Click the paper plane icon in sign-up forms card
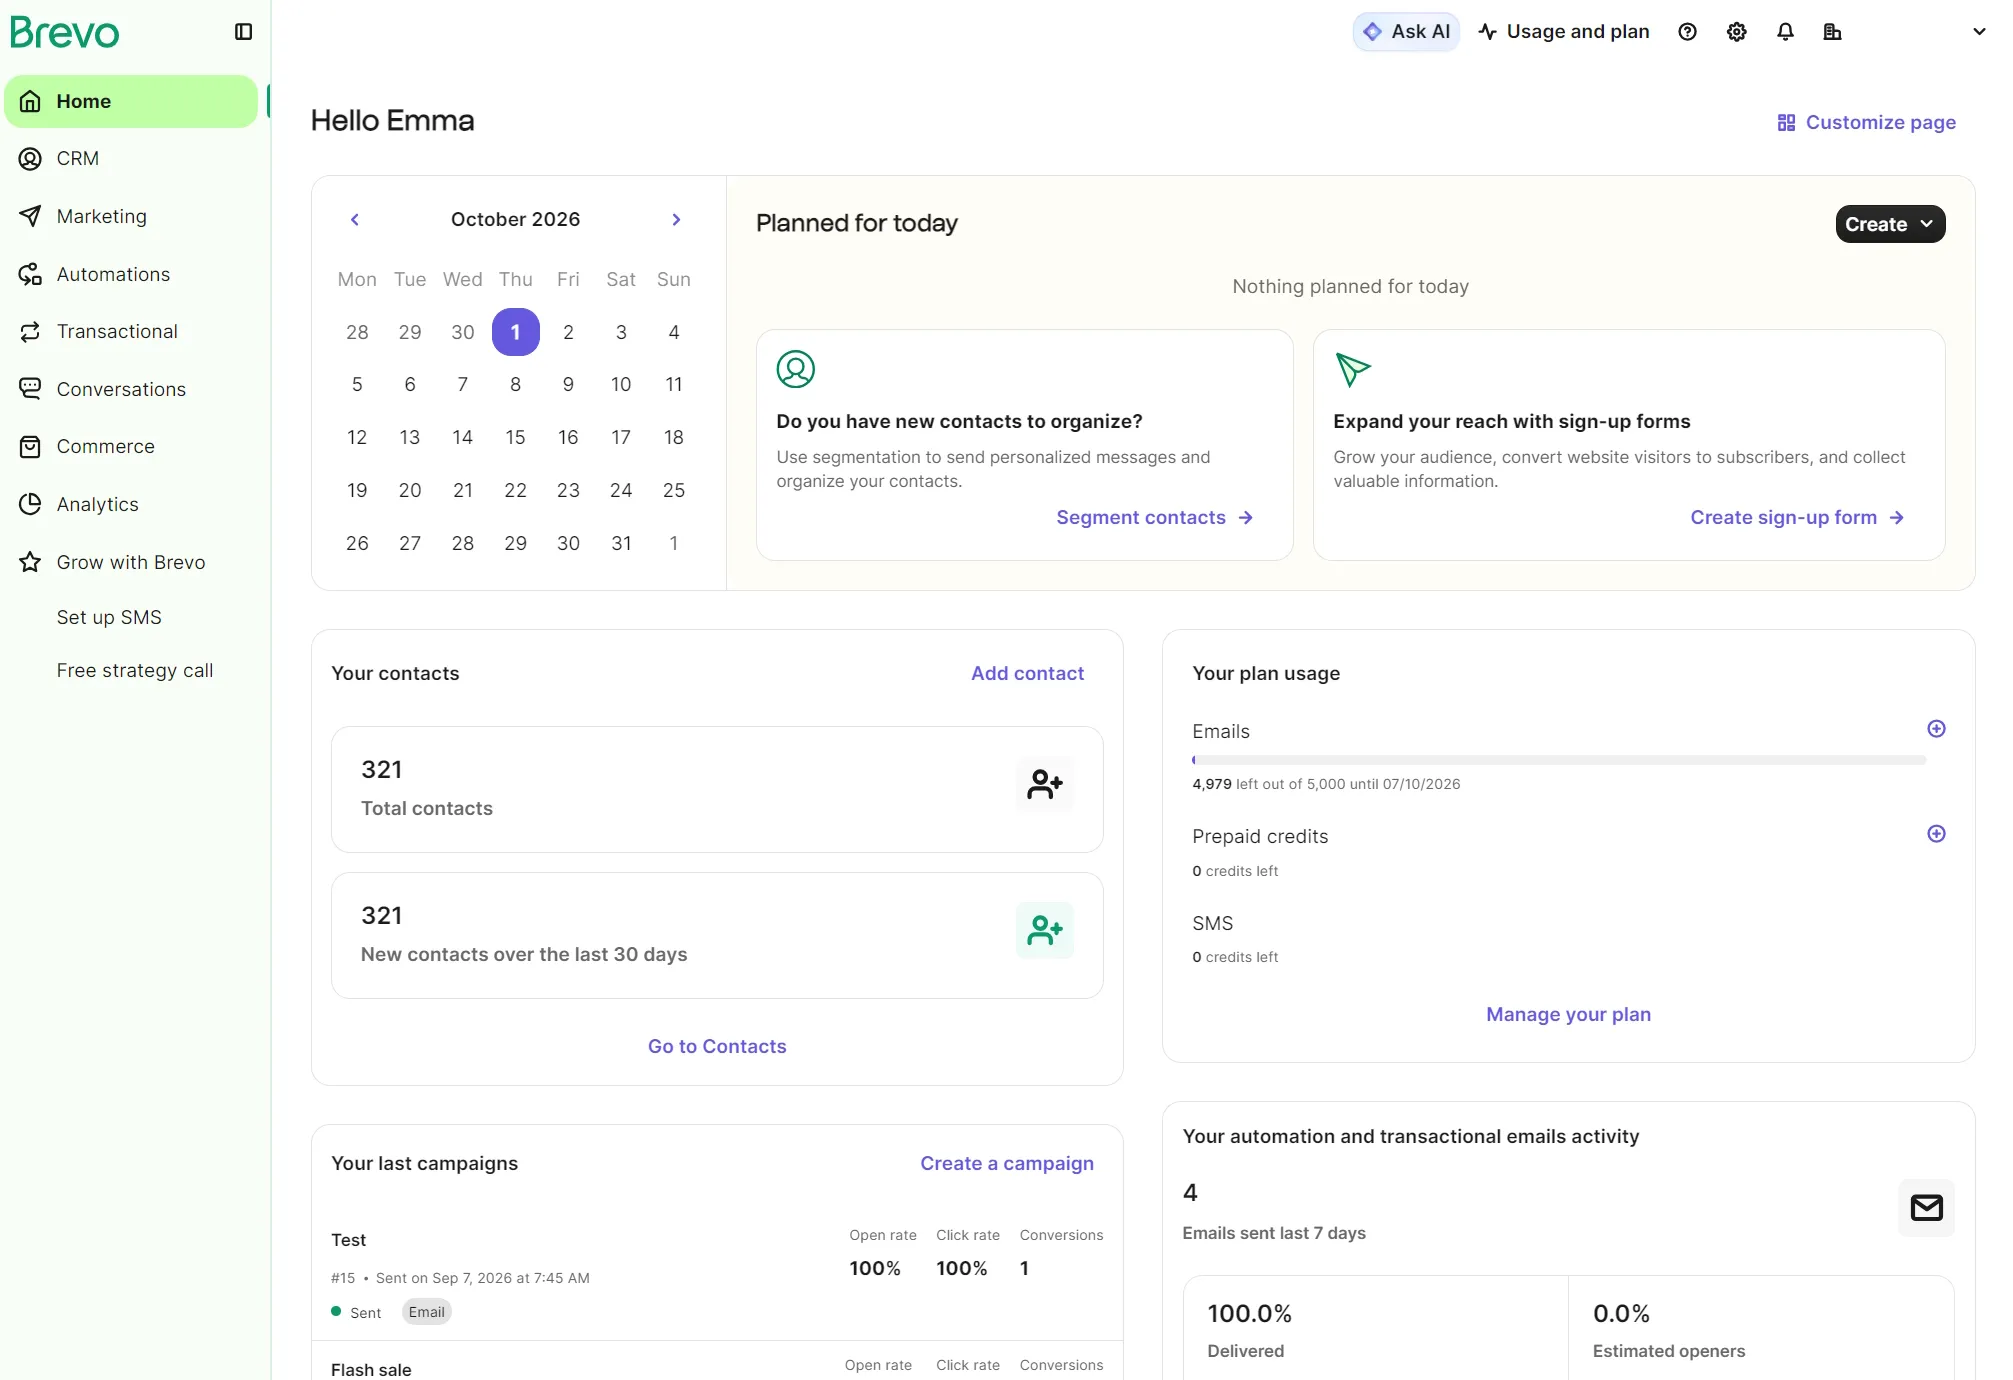 pyautogui.click(x=1353, y=369)
